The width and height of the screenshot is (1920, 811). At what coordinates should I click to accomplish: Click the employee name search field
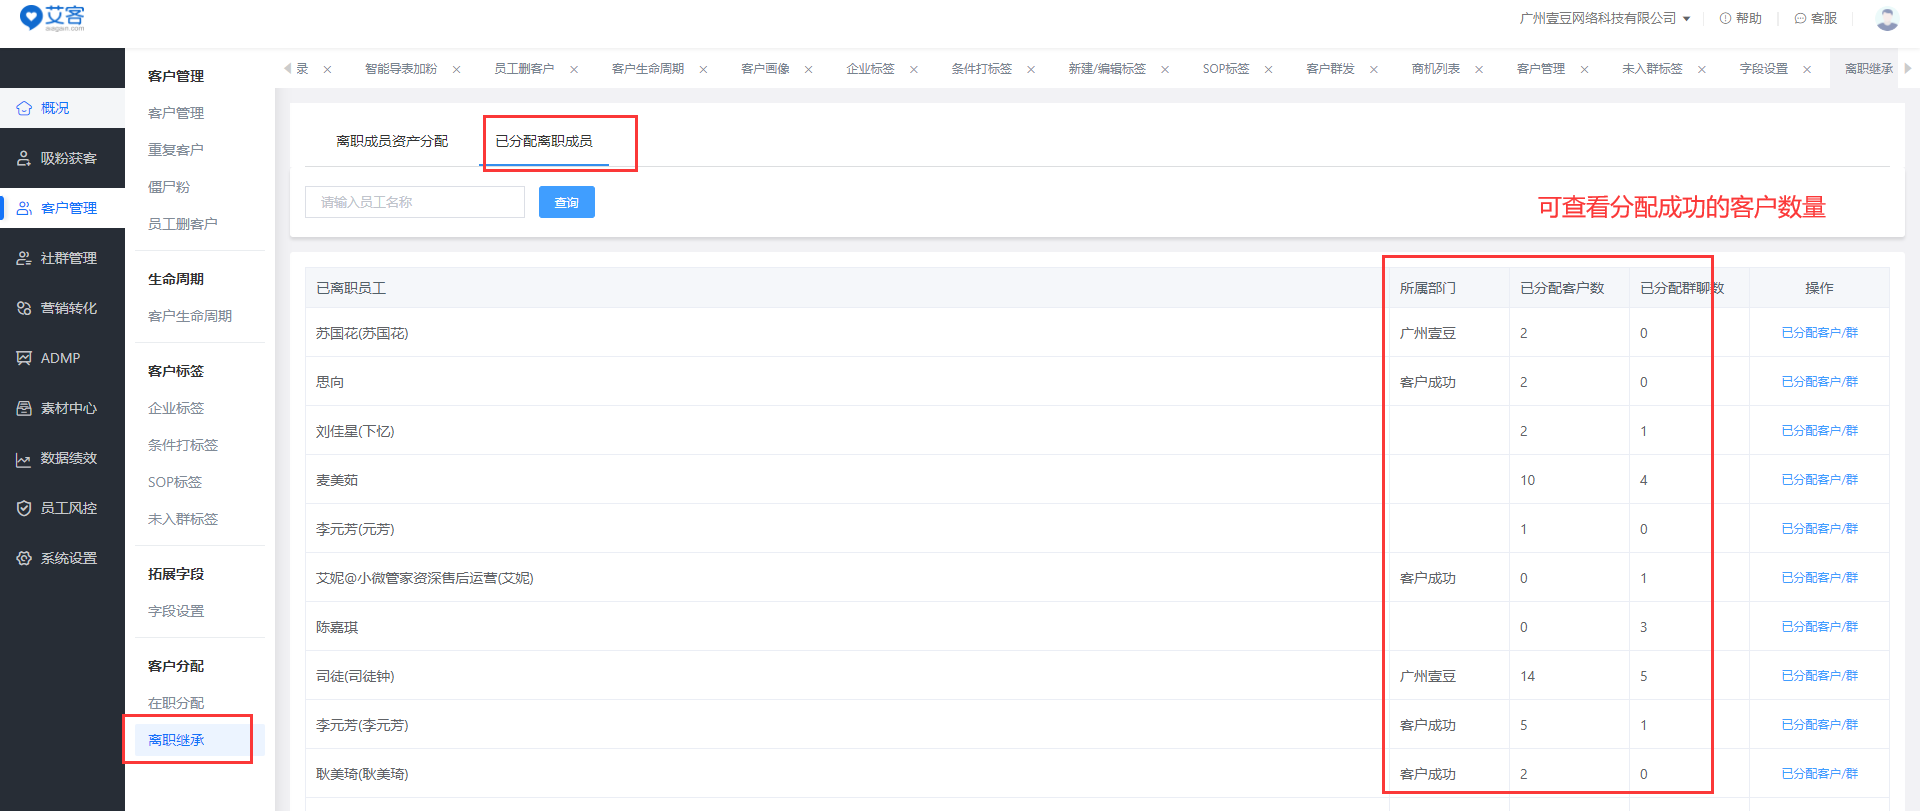tap(414, 202)
